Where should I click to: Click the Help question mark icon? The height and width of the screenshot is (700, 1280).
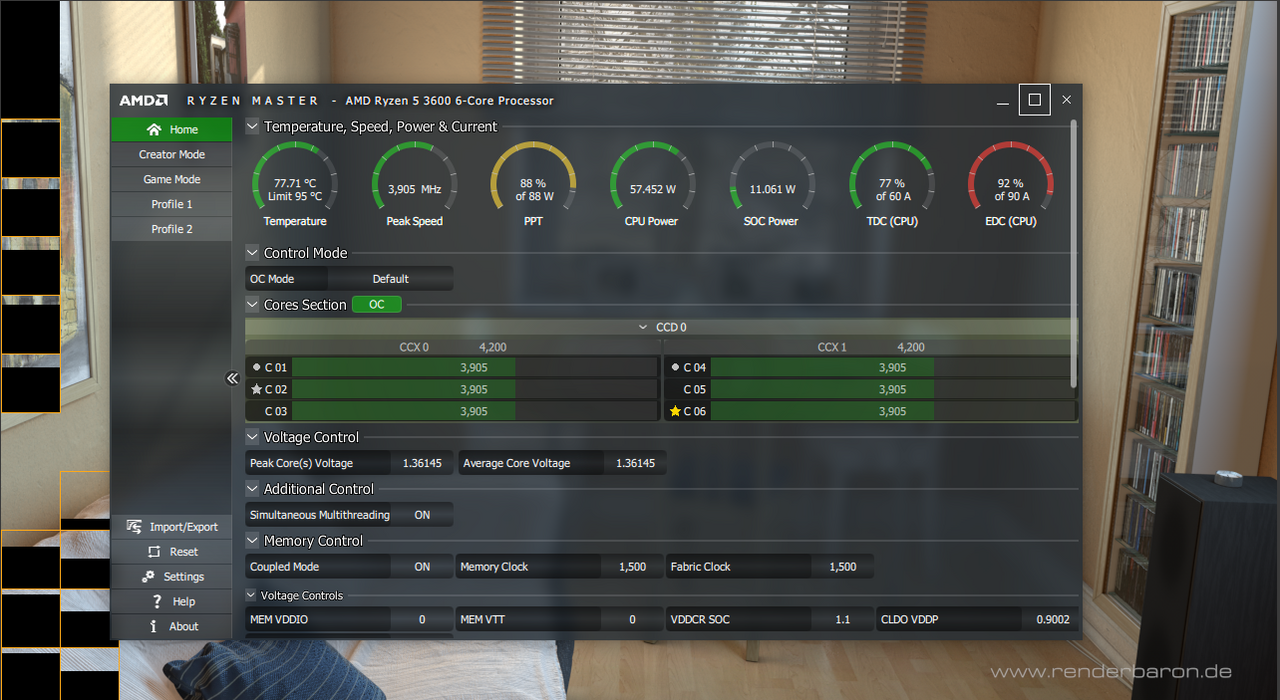click(x=157, y=602)
